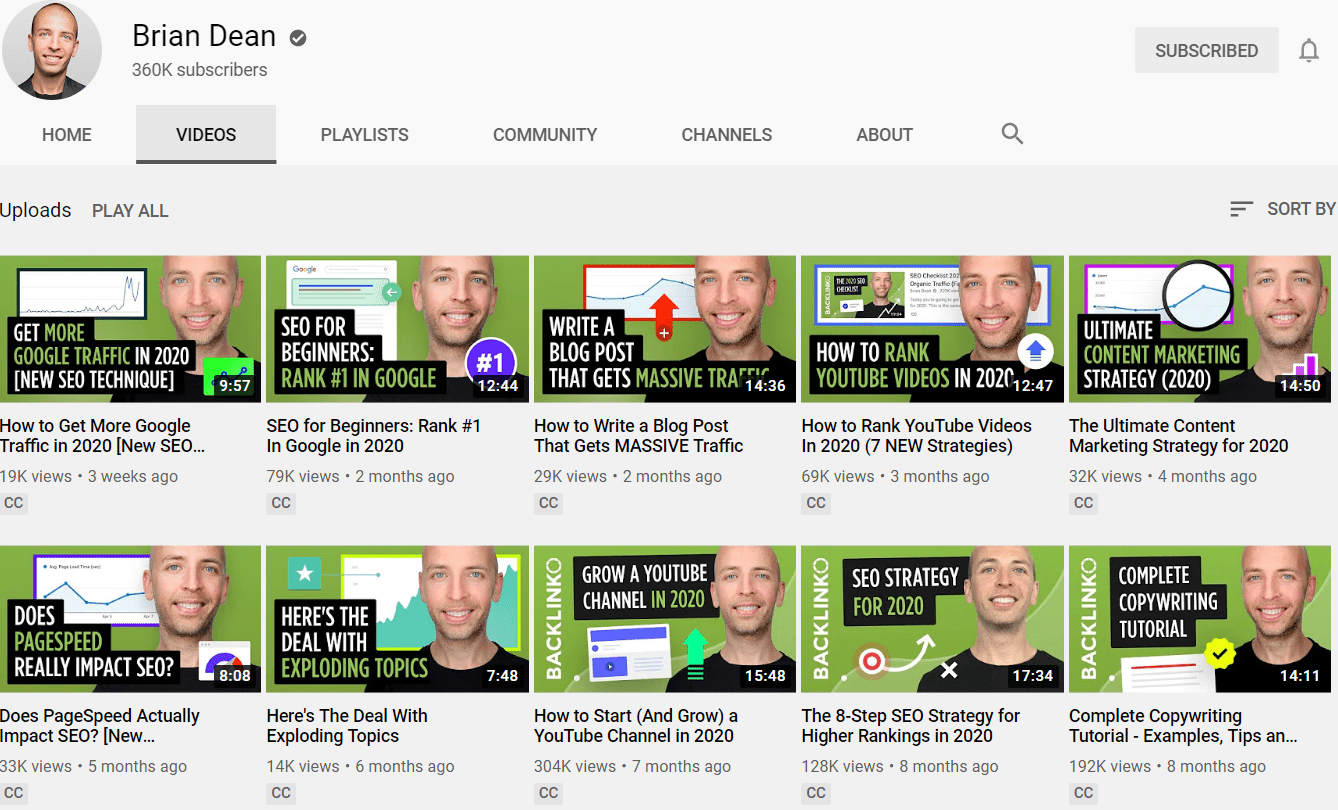Open 'How to Get More Google Traffic in 2020' title
Screen dimensions: 1338x810
pos(103,436)
